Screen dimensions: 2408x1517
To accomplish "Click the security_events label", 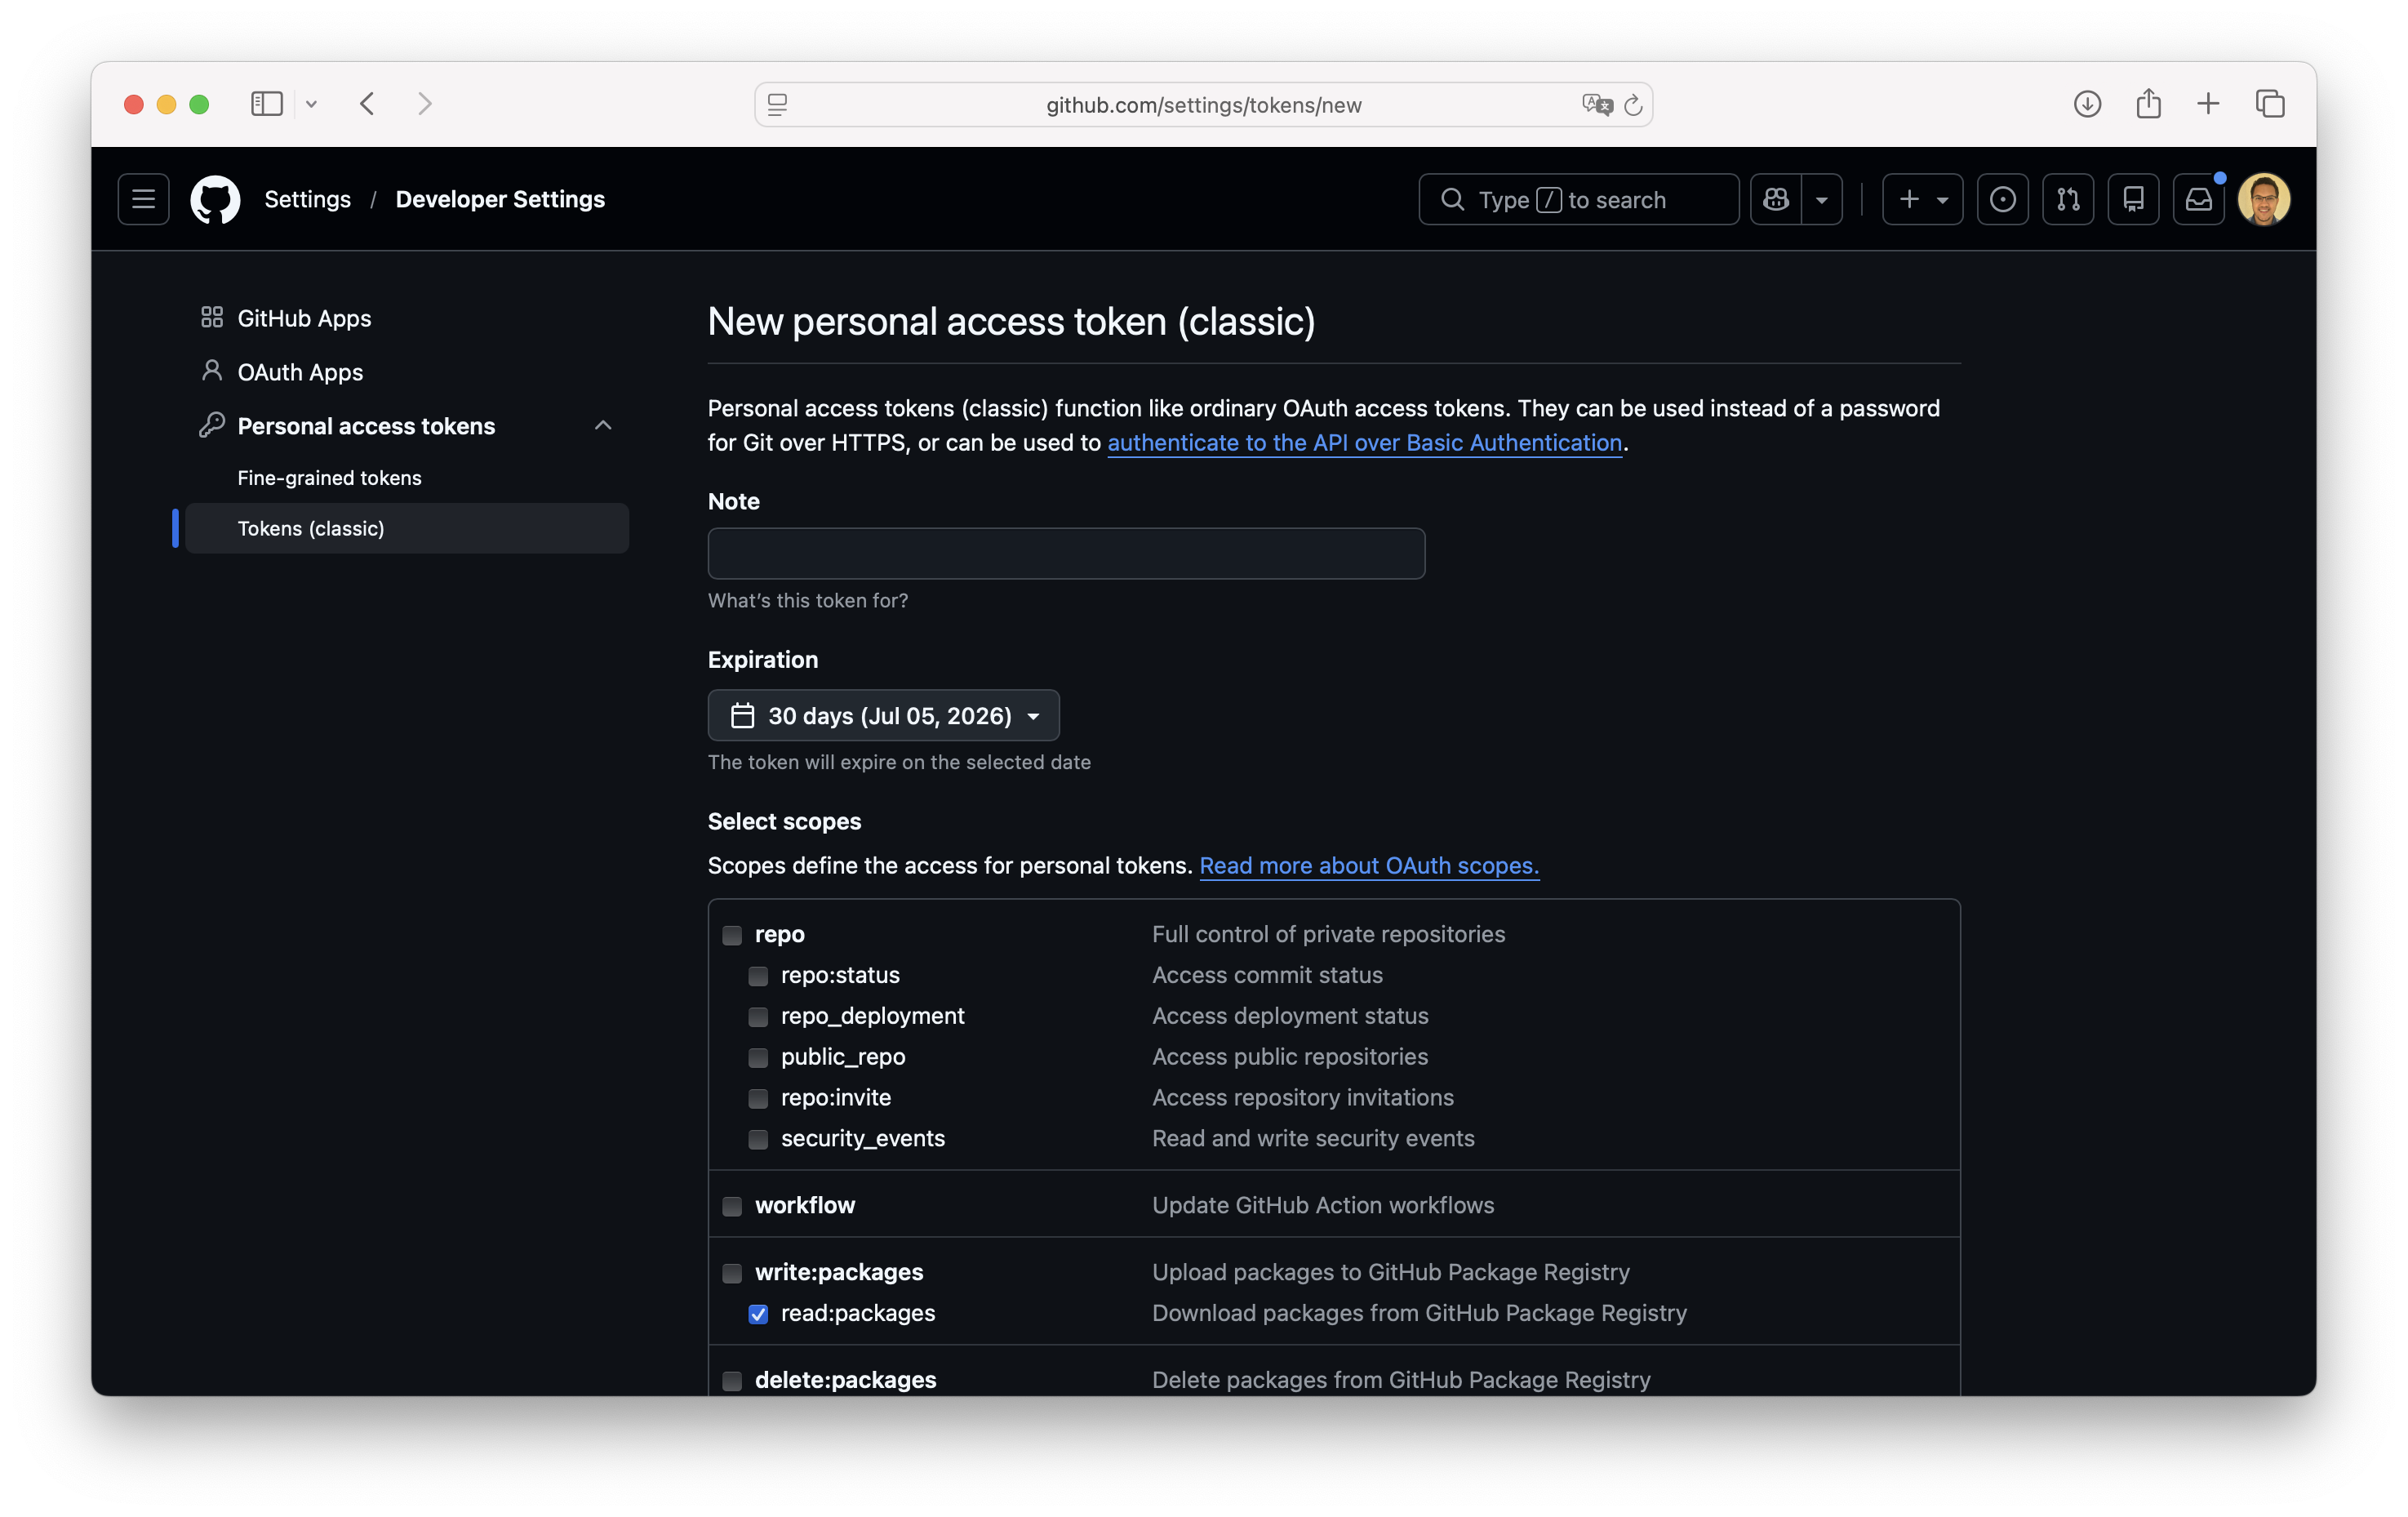I will 862,1138.
